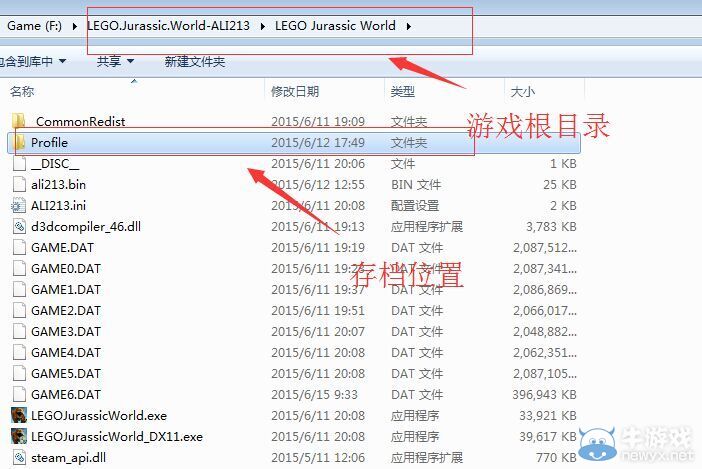This screenshot has height=469, width=702.
Task: Click the GAME4.DAT file icon
Action: (19, 353)
